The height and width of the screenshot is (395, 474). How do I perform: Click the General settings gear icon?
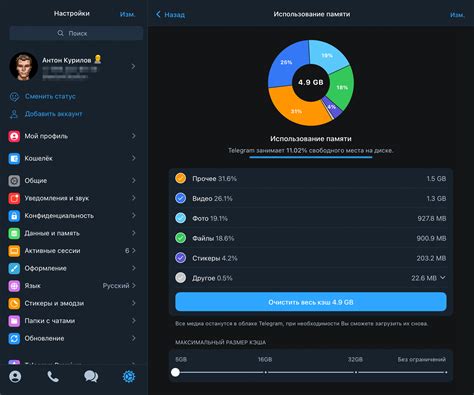point(14,180)
